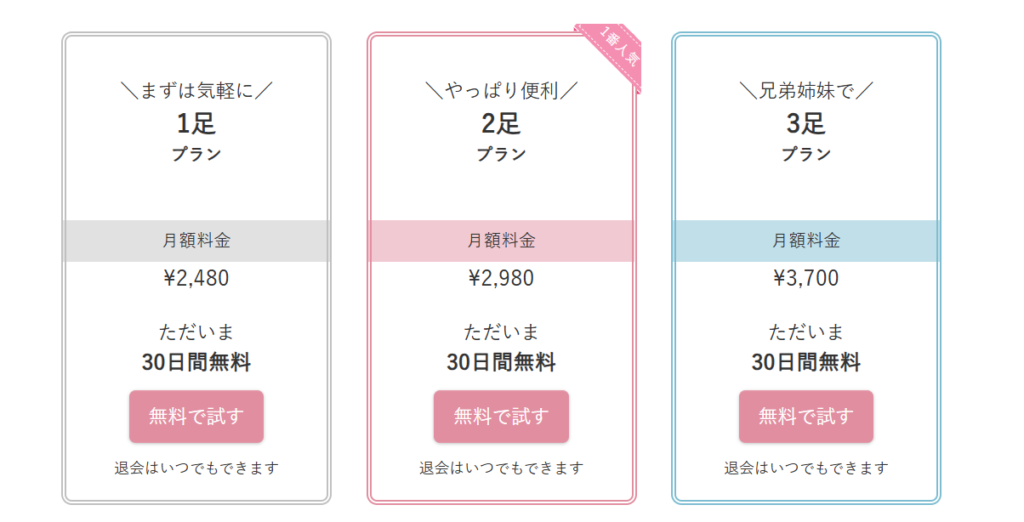Click 30日間無料 text in the 3足 card

click(806, 363)
